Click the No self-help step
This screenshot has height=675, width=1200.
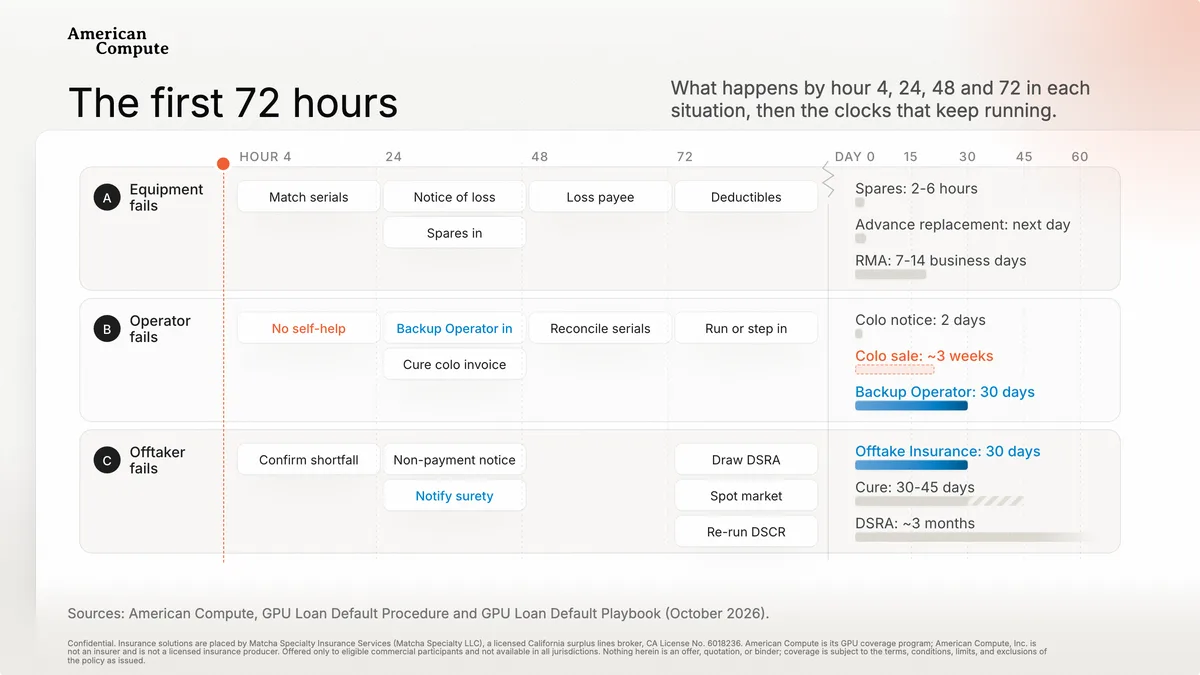click(309, 328)
